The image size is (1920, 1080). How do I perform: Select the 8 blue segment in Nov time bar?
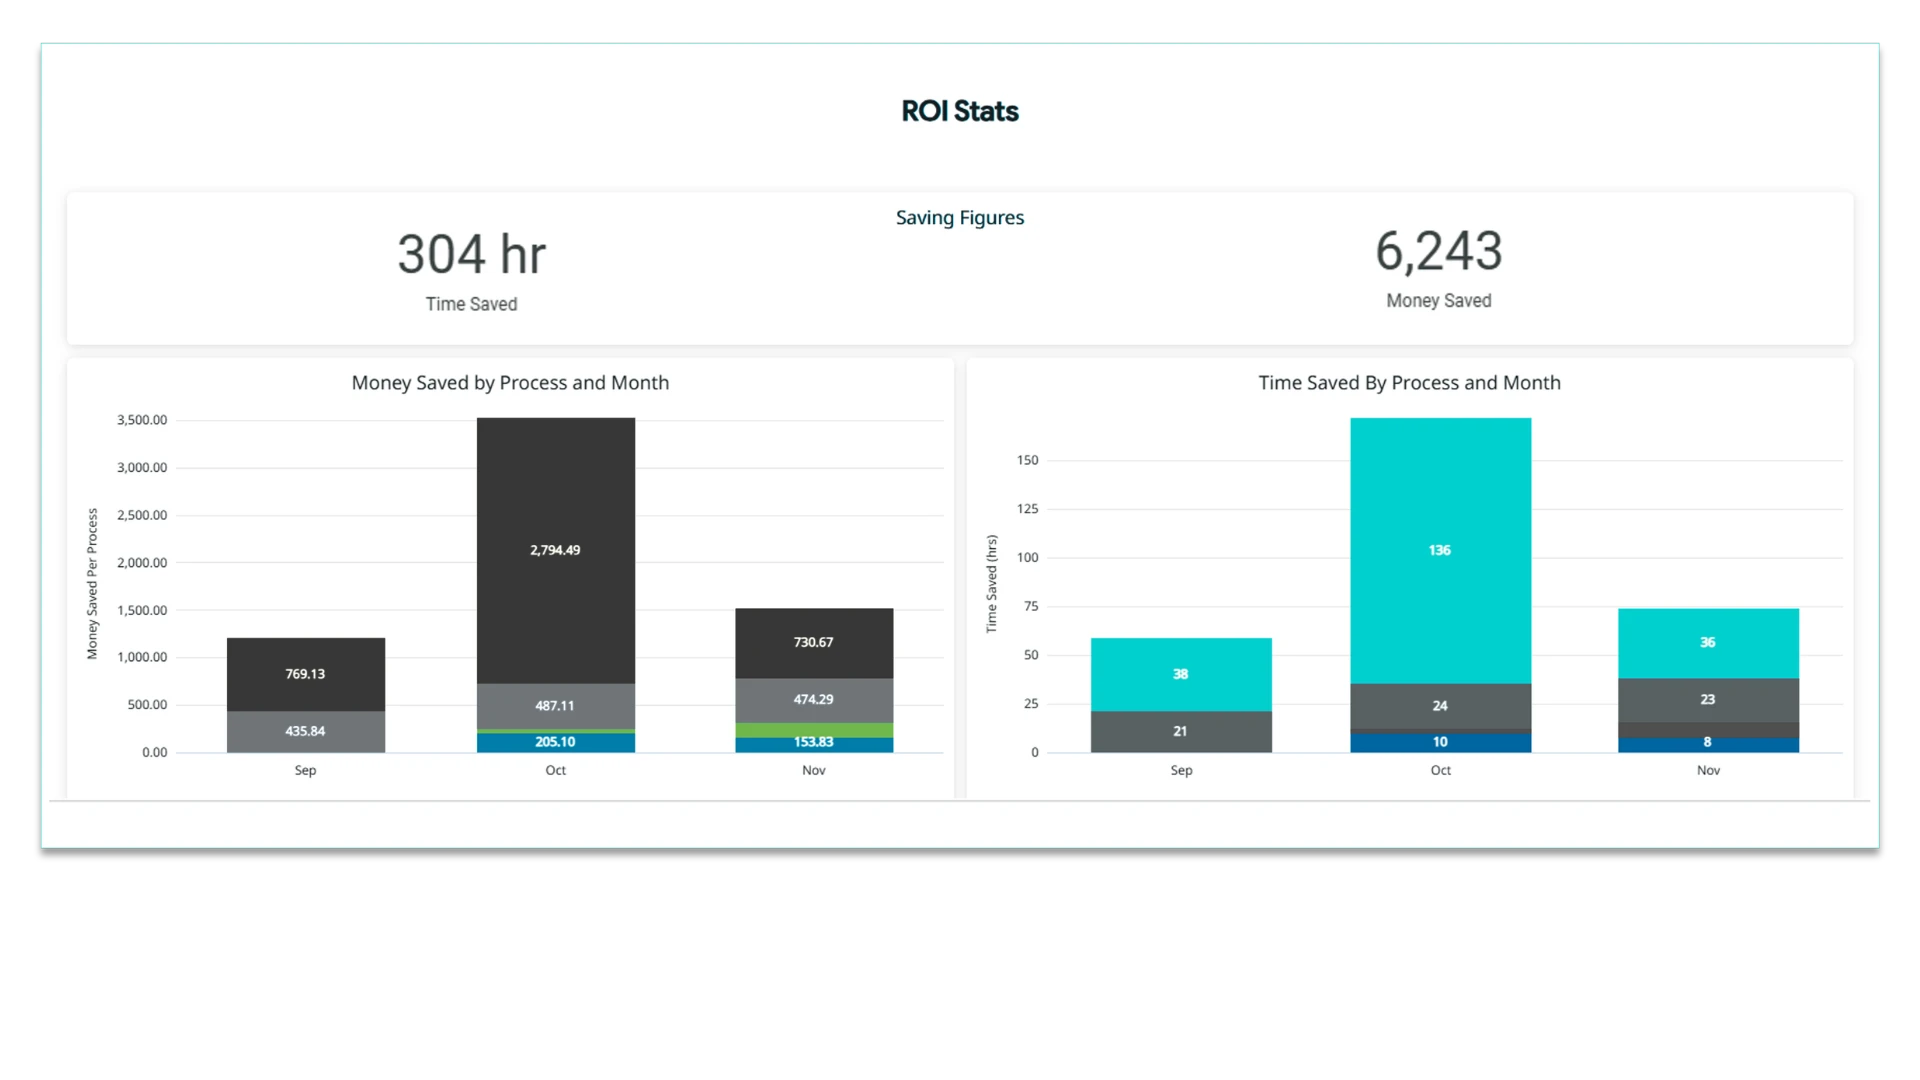[x=1708, y=745]
